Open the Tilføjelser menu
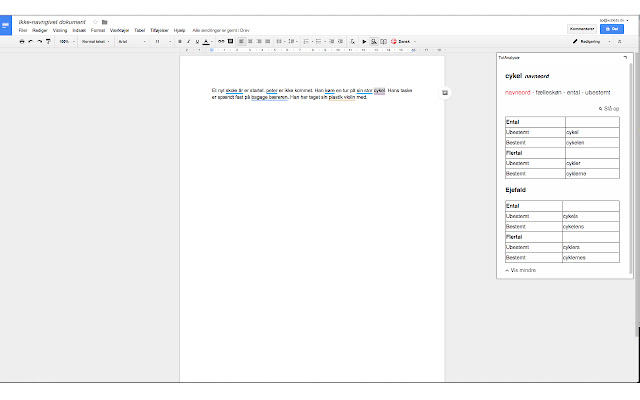Viewport: 640px width, 400px height. click(x=159, y=30)
